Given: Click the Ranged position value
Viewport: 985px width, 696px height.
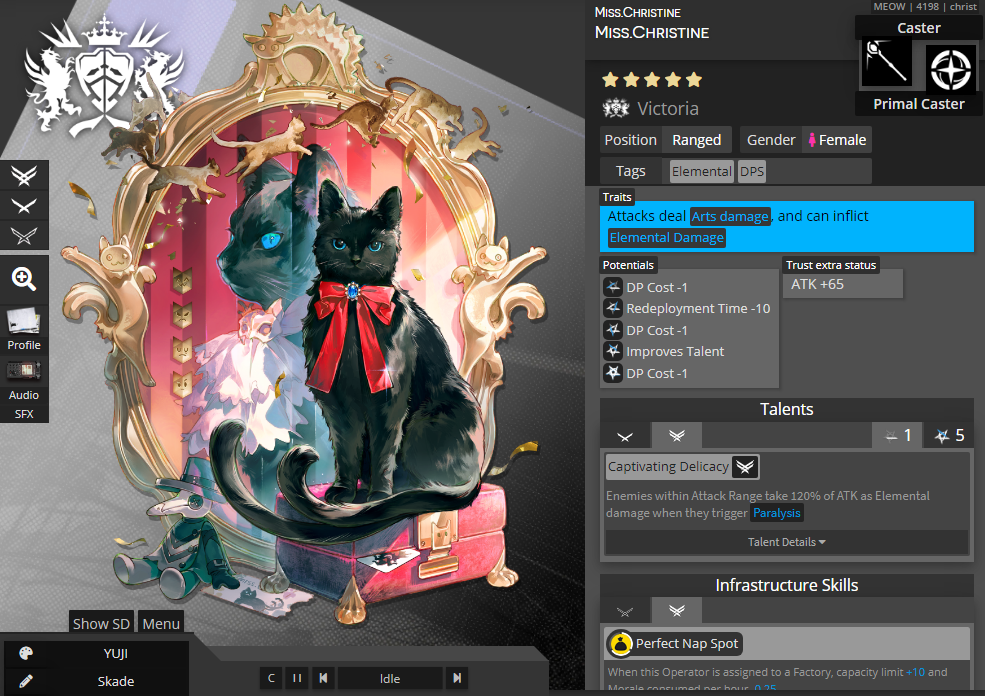Looking at the screenshot, I should [x=696, y=140].
